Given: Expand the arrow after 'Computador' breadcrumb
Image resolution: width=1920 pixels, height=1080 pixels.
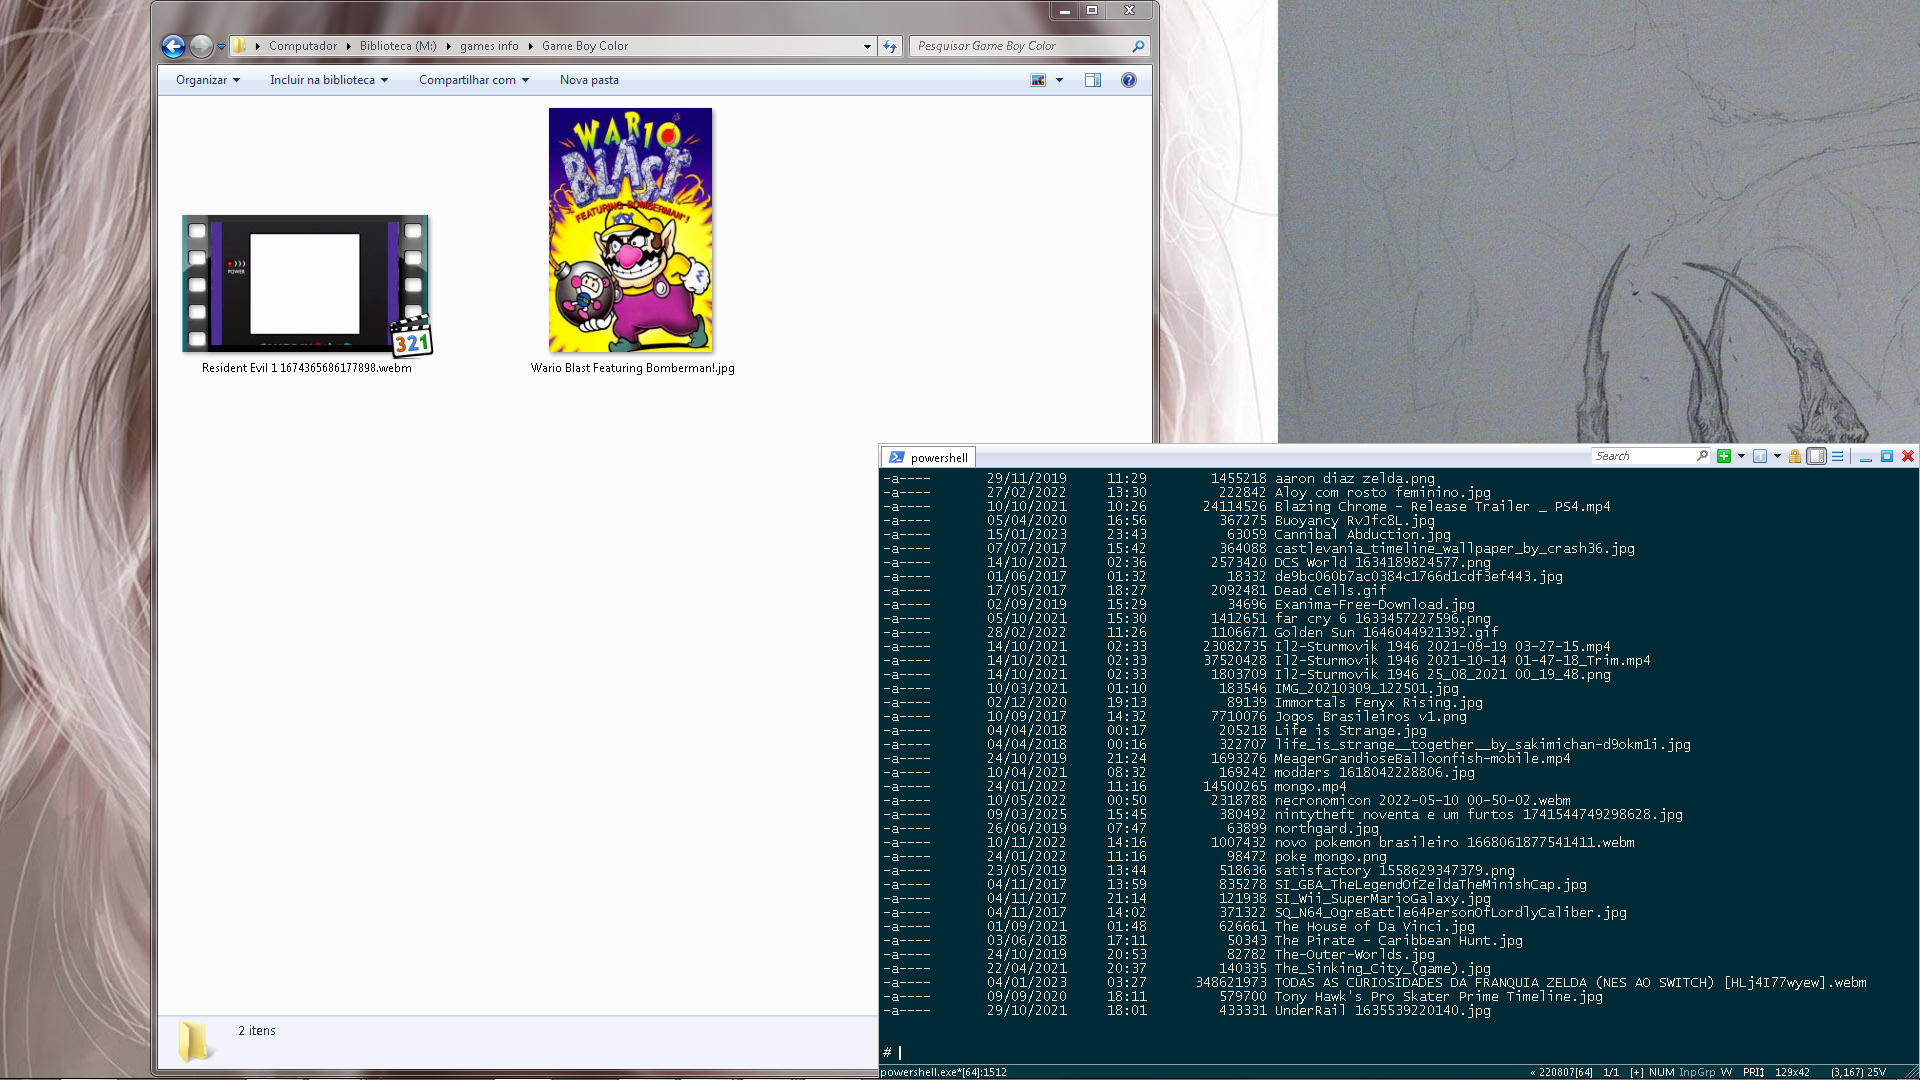Looking at the screenshot, I should click(x=348, y=46).
